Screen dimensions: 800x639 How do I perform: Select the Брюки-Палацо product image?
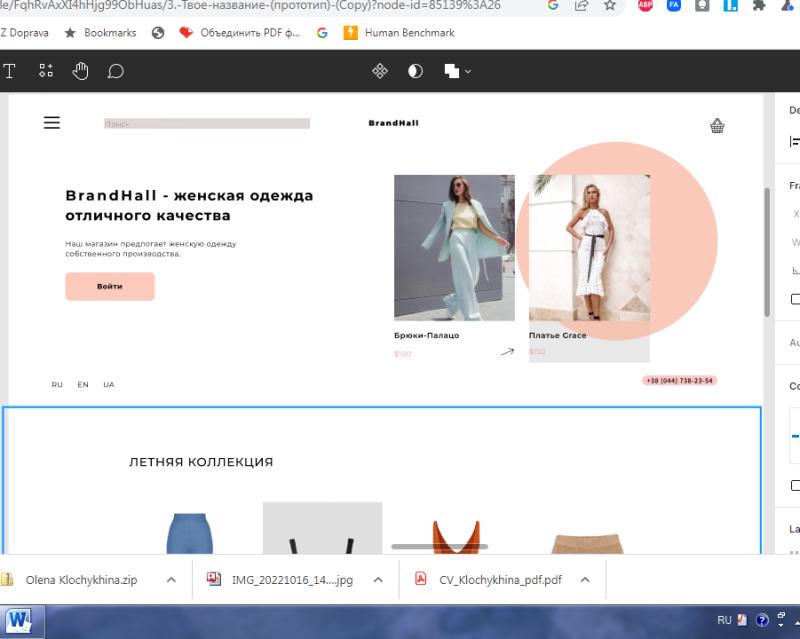pos(454,248)
